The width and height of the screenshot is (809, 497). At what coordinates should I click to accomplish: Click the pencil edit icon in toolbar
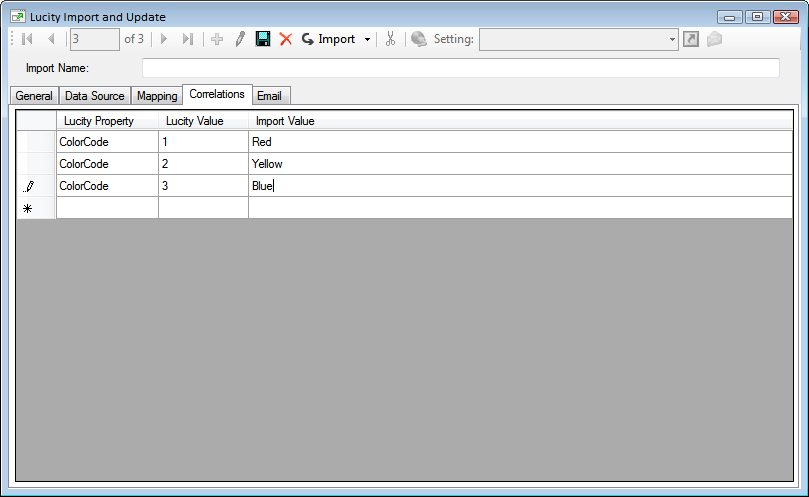(x=240, y=39)
